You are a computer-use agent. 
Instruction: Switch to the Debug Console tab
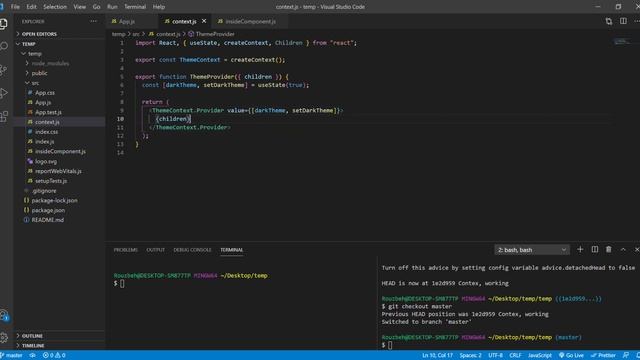192,250
